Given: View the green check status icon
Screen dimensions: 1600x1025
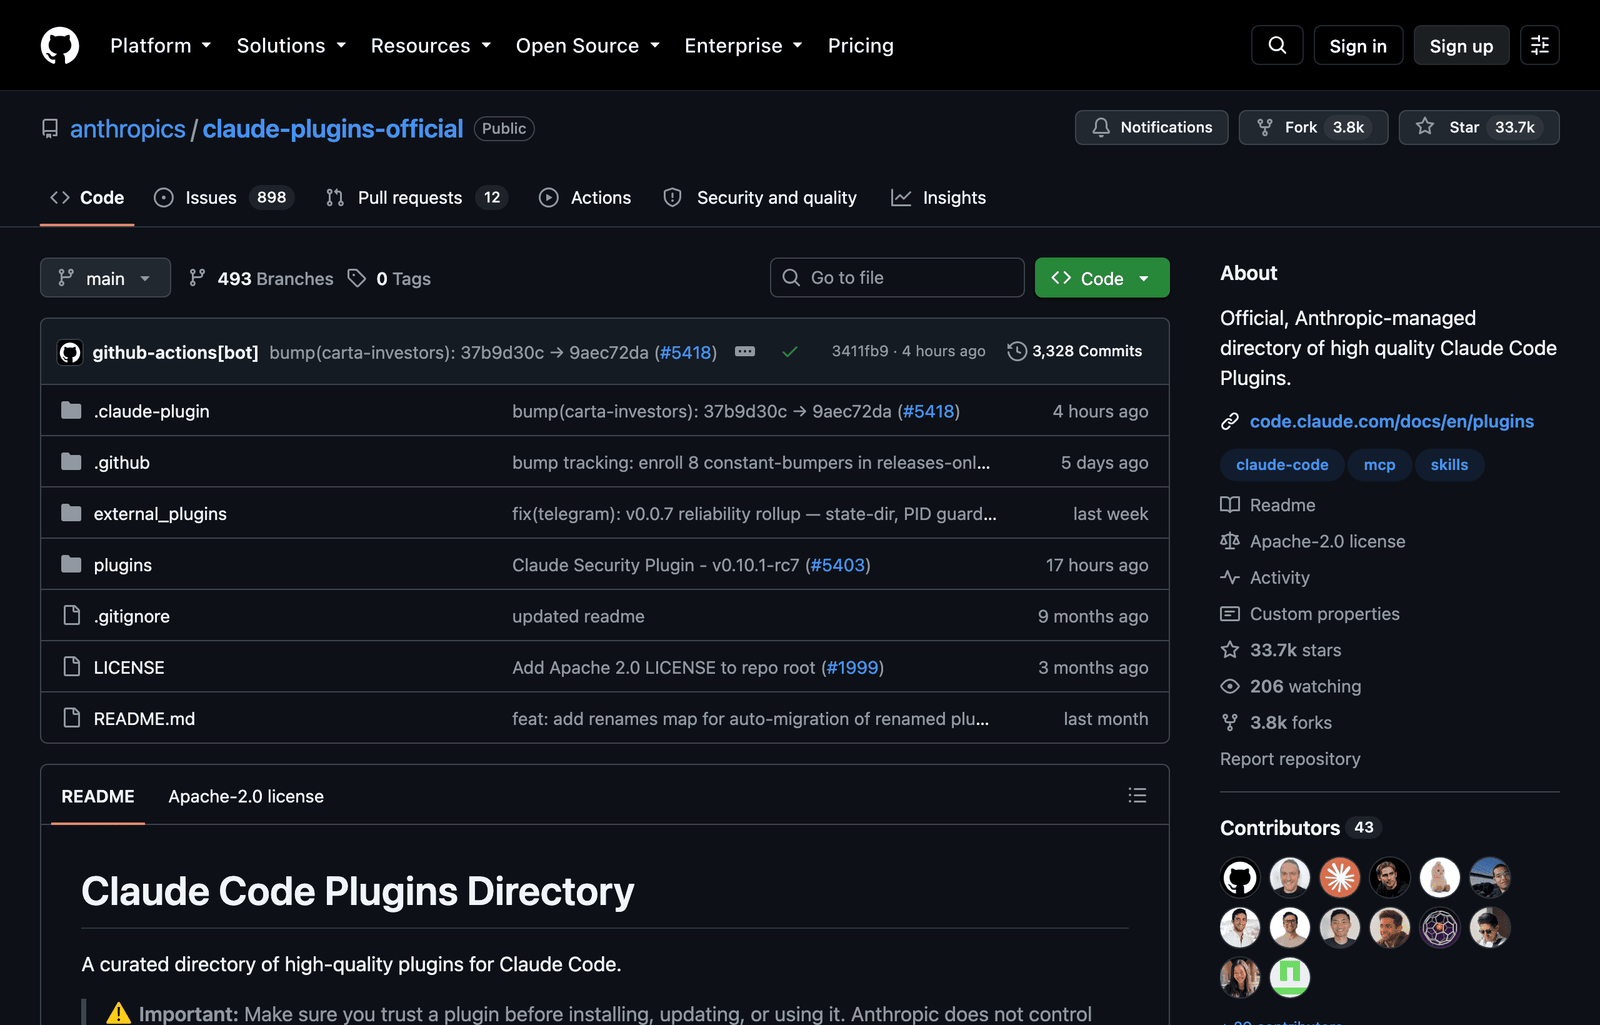Looking at the screenshot, I should tap(790, 352).
